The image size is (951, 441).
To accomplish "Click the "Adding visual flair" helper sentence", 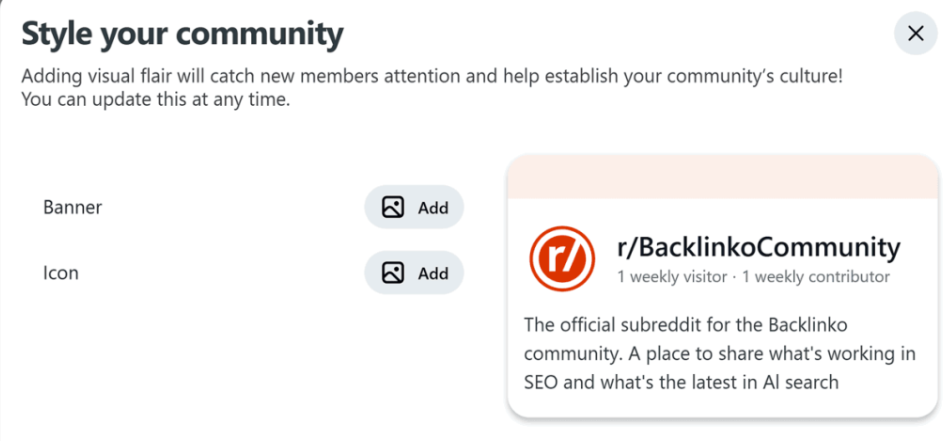I will 432,76.
